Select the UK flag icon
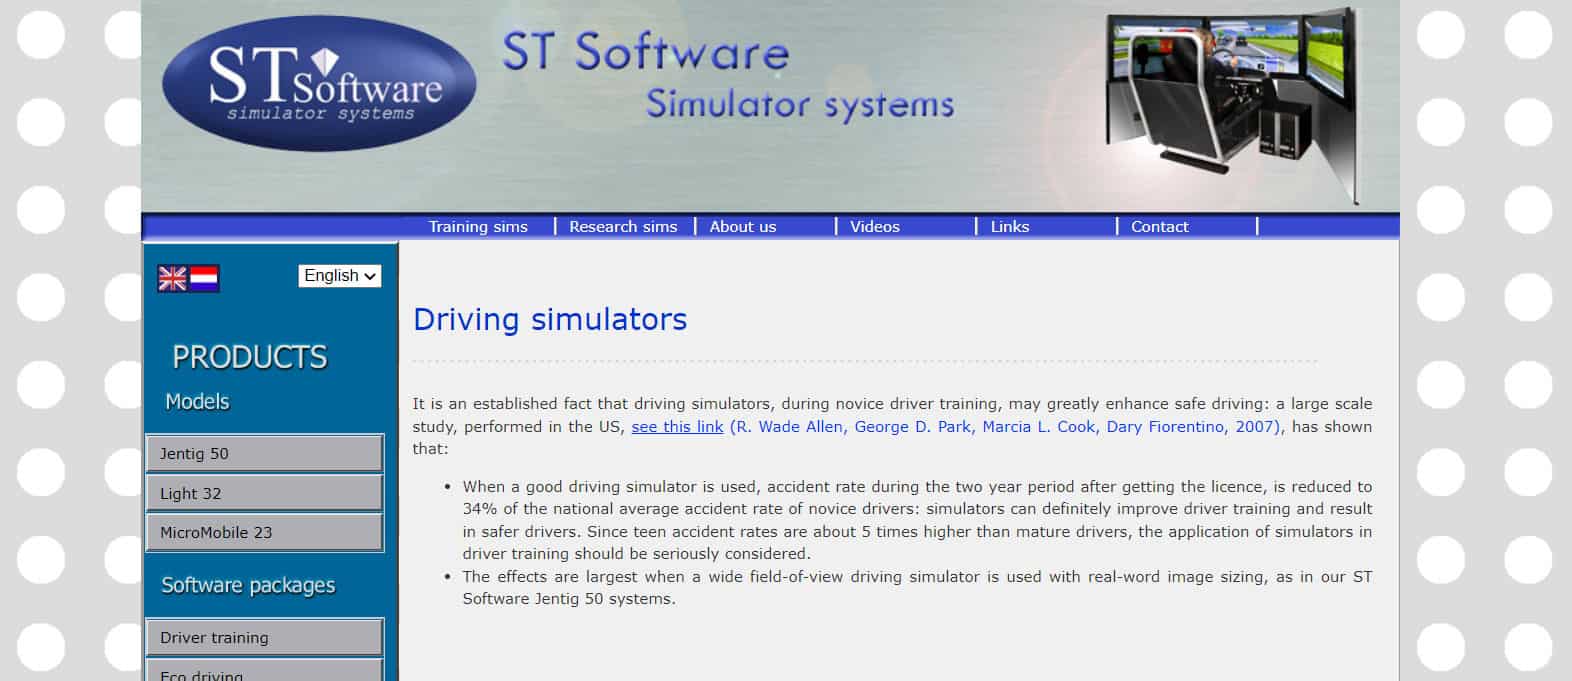 [x=173, y=278]
